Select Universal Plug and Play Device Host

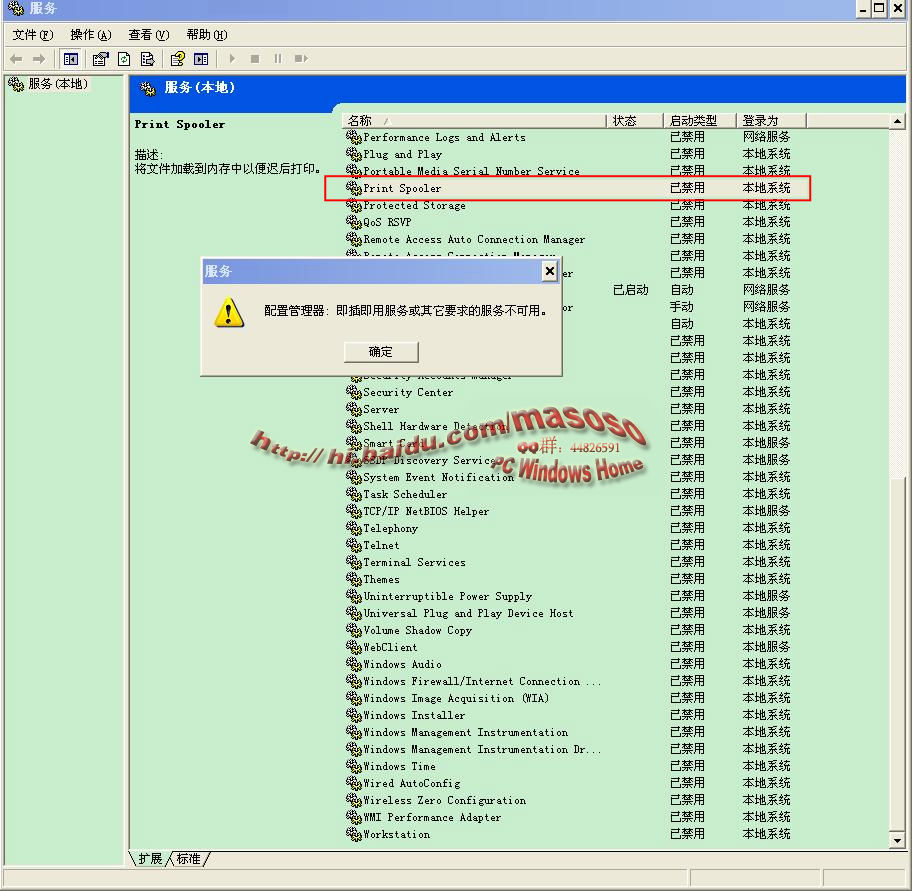468,613
